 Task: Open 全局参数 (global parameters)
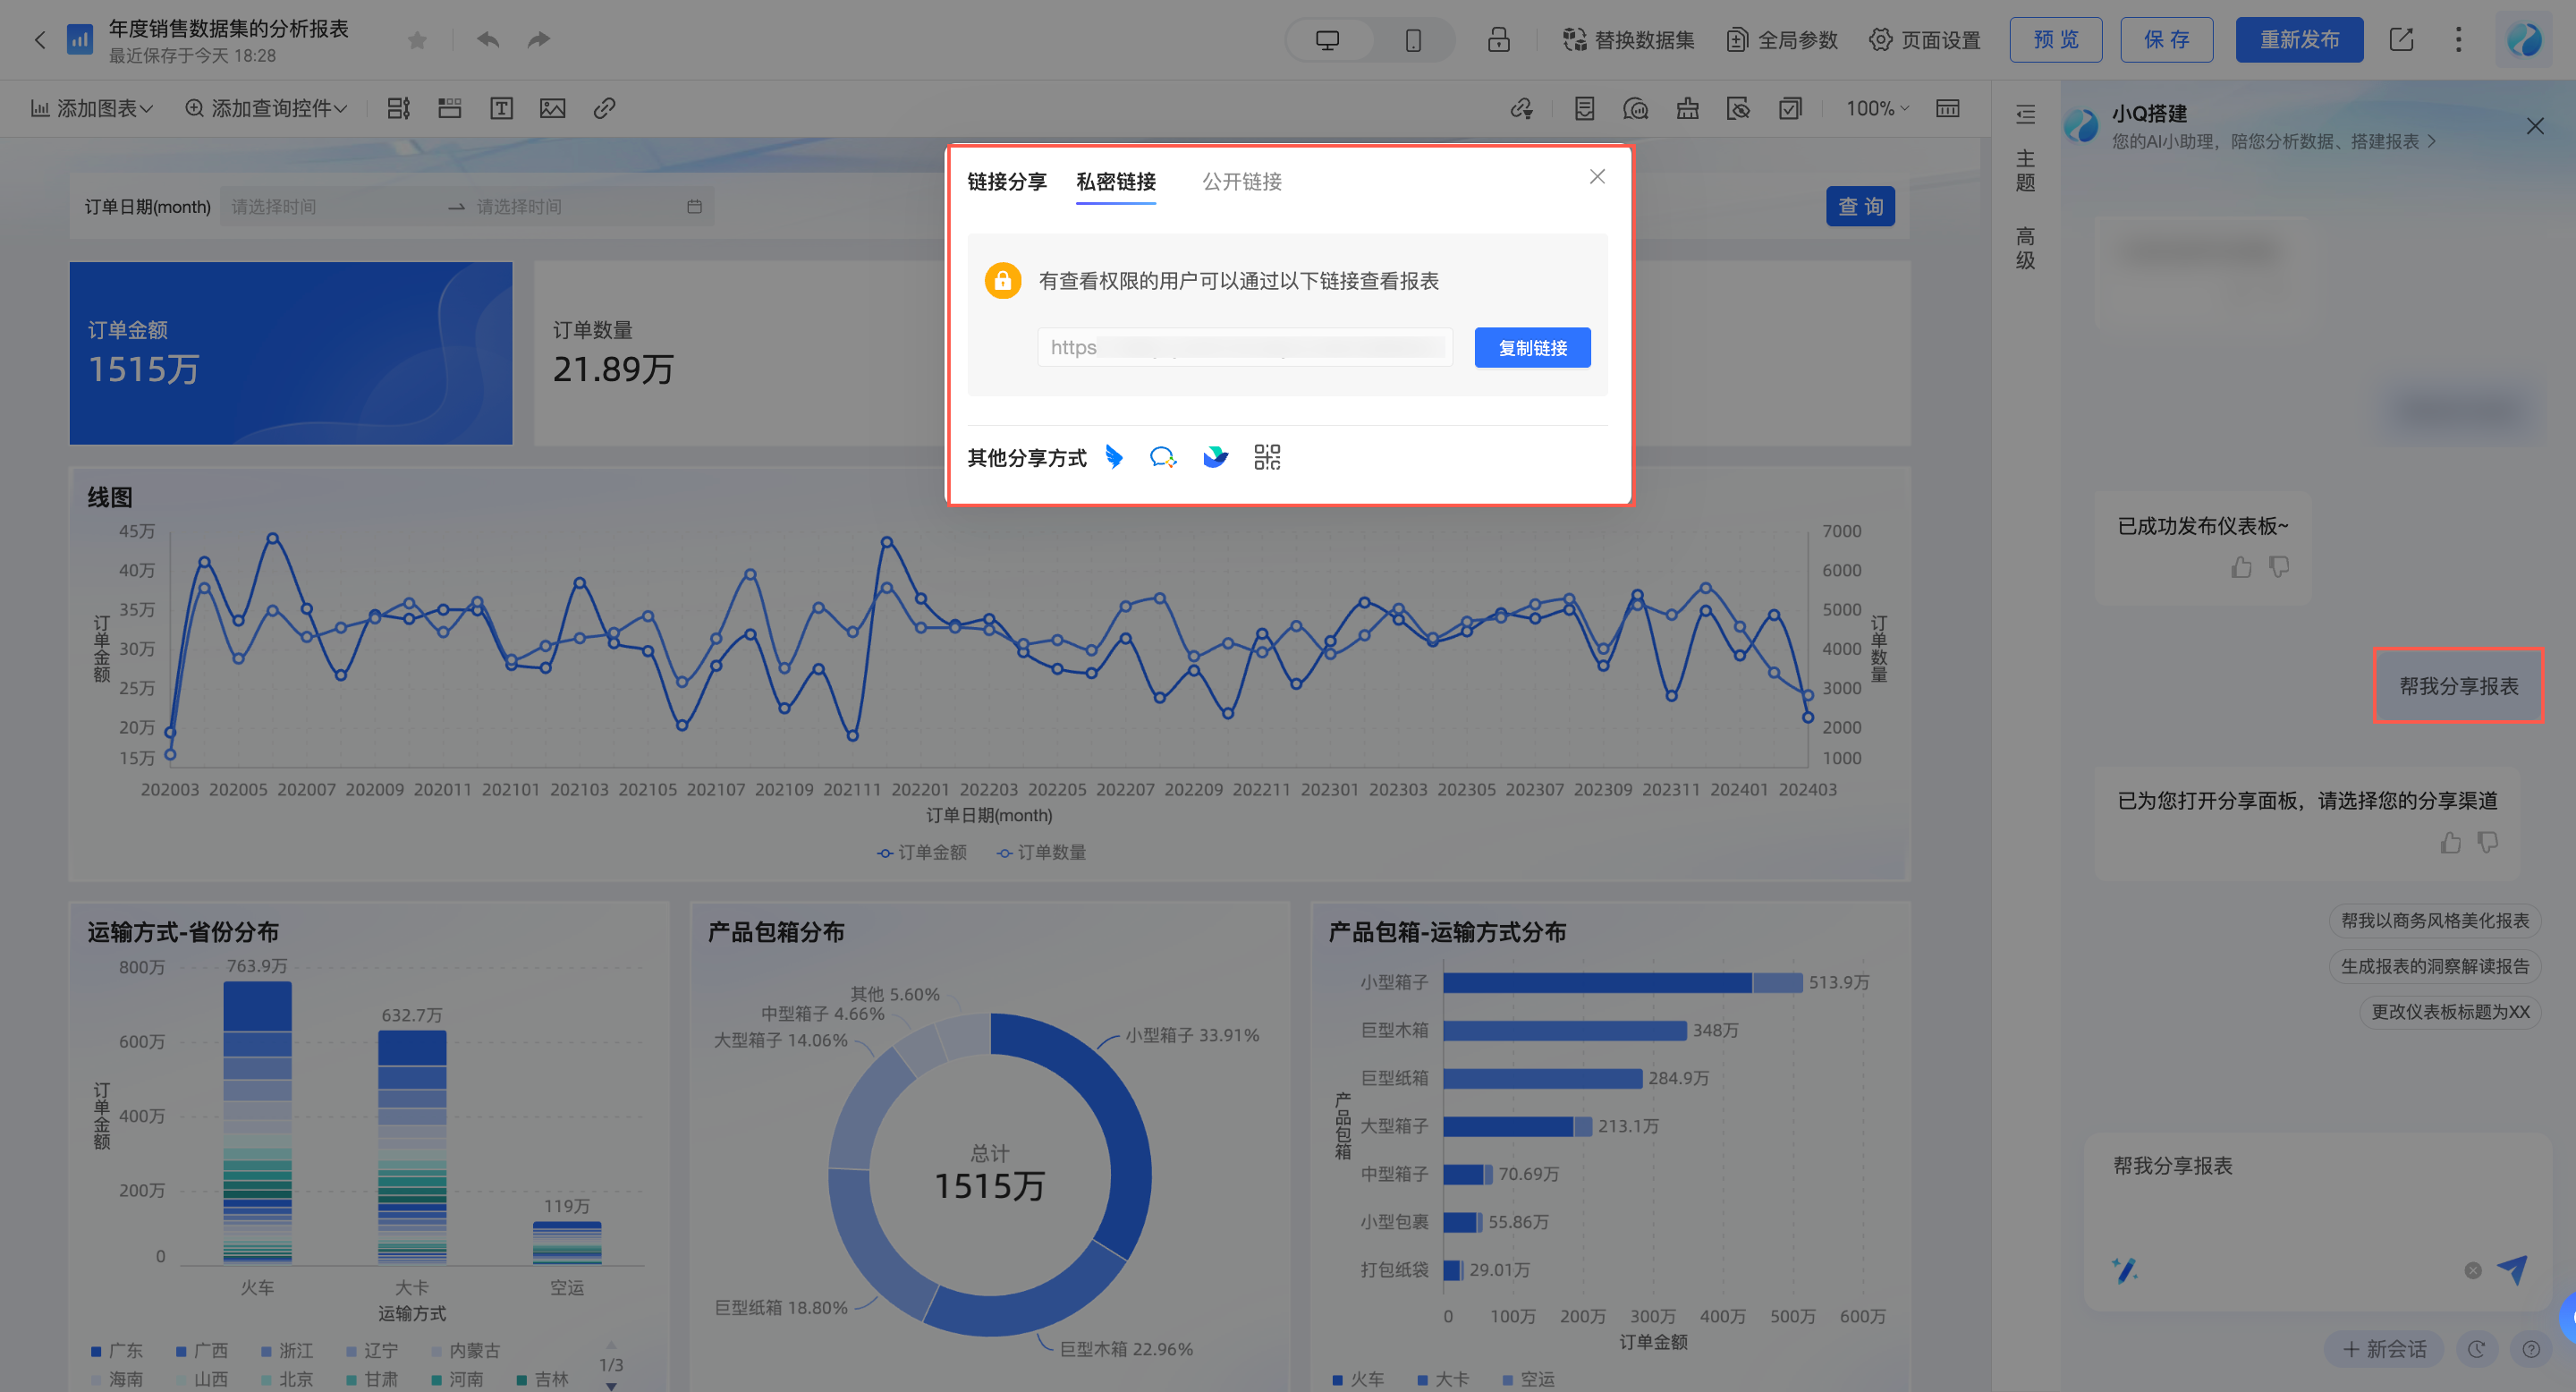[1782, 40]
